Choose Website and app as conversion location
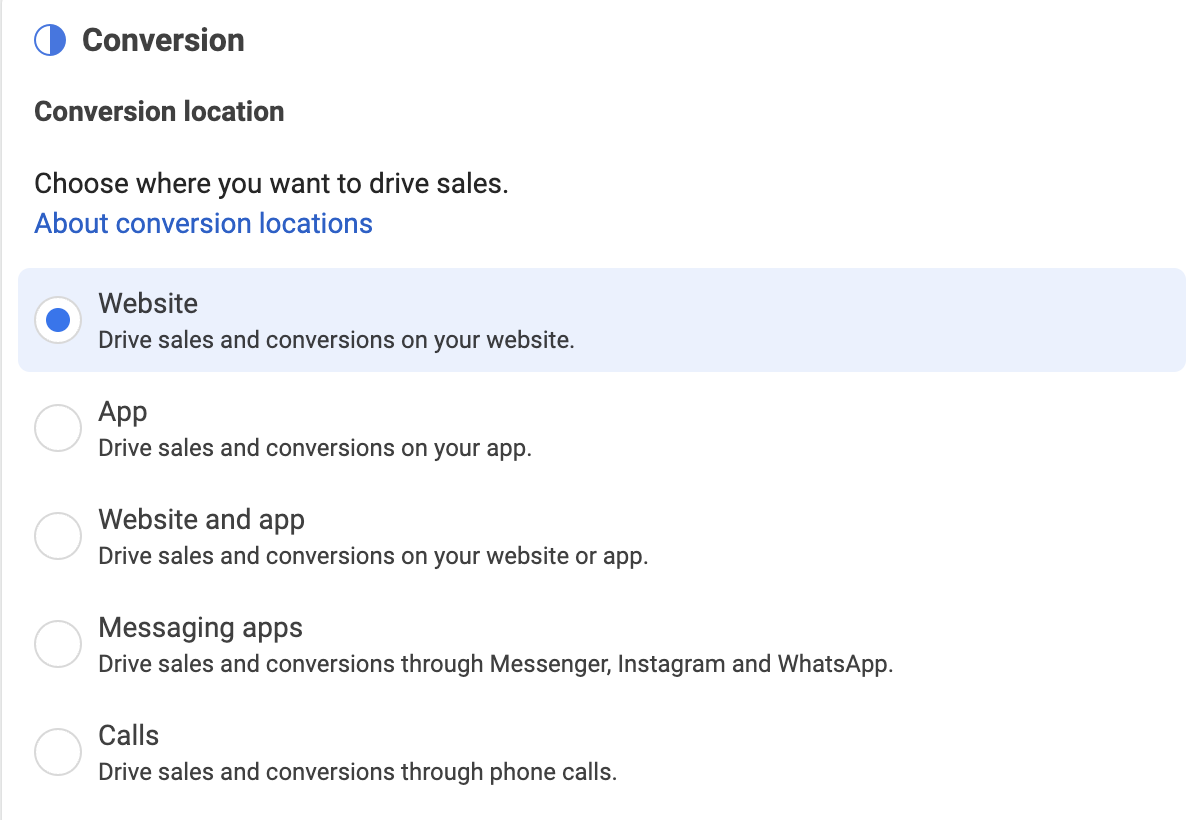1200x820 pixels. (57, 535)
